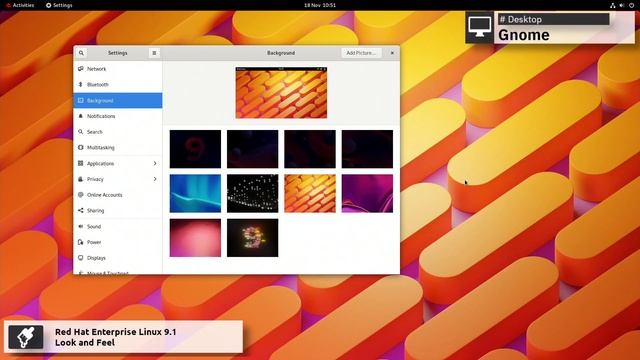The image size is (640, 360).
Task: Click the Bluetooth sidebar icon
Action: [80, 84]
